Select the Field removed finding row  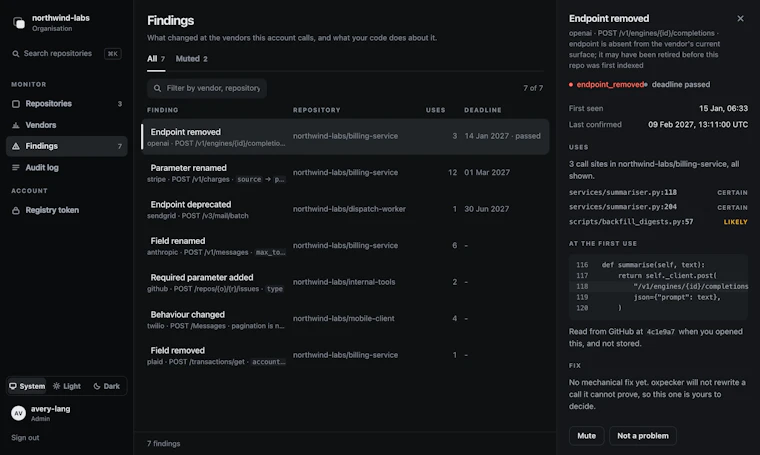345,355
